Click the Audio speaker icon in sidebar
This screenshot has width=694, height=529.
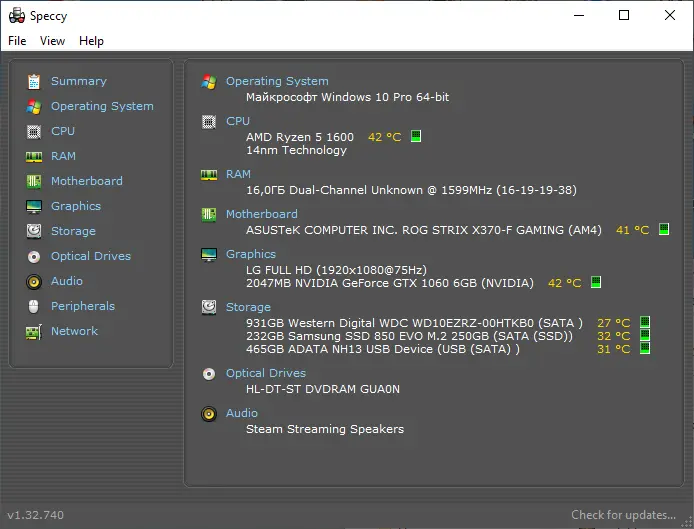pos(34,282)
